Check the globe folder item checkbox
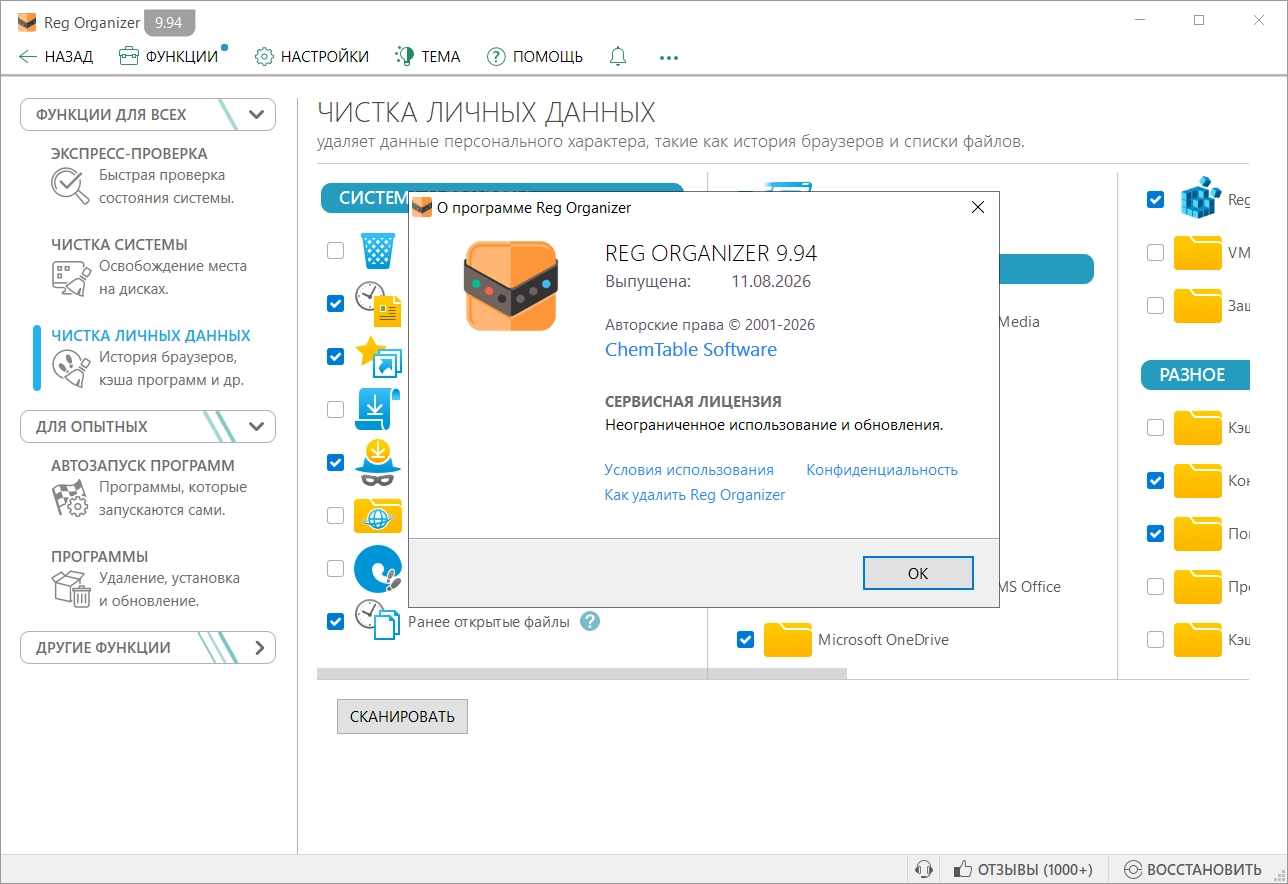Screen dimensions: 1288x884 336,515
